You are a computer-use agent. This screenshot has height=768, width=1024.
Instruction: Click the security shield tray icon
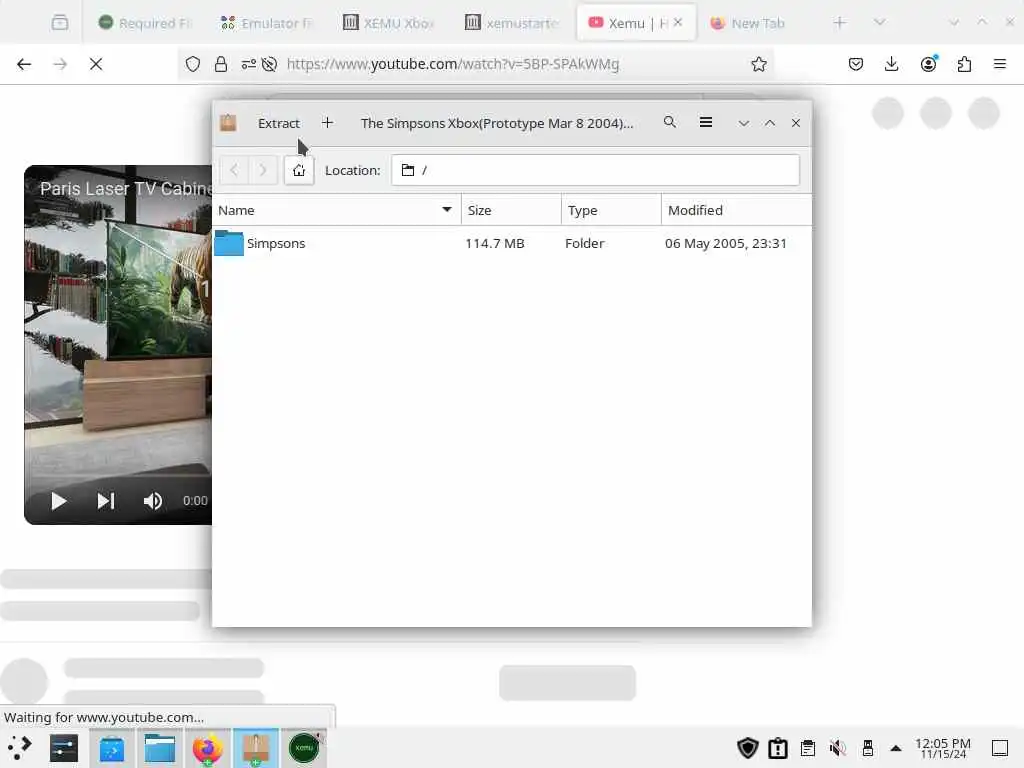(748, 748)
